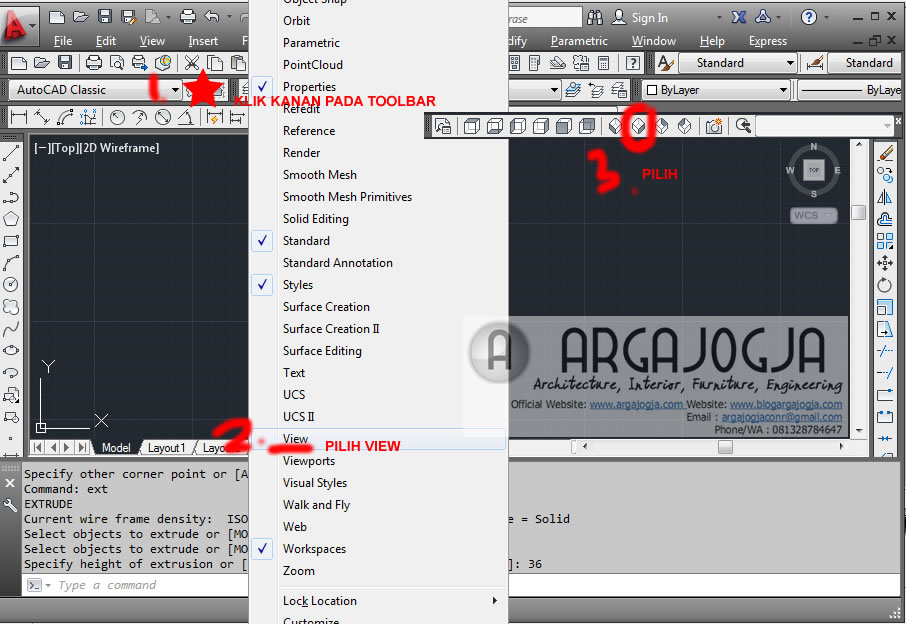Viewport: 906px width, 624px height.
Task: Open the Insert menu
Action: click(203, 41)
